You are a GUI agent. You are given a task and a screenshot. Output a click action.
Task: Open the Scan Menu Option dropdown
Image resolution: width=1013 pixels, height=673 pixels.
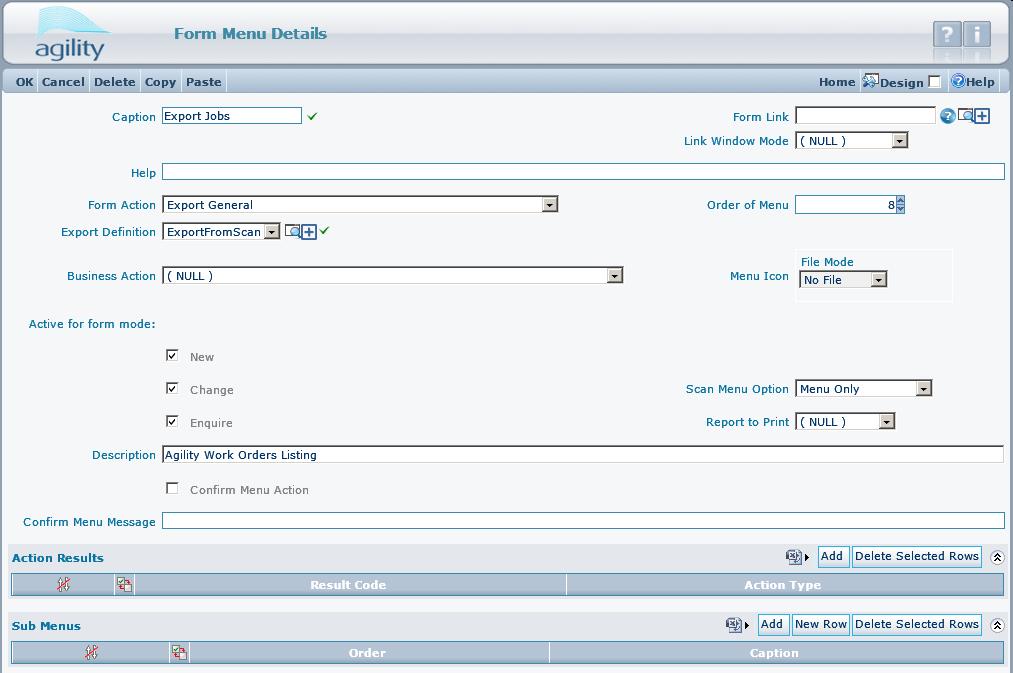(923, 389)
